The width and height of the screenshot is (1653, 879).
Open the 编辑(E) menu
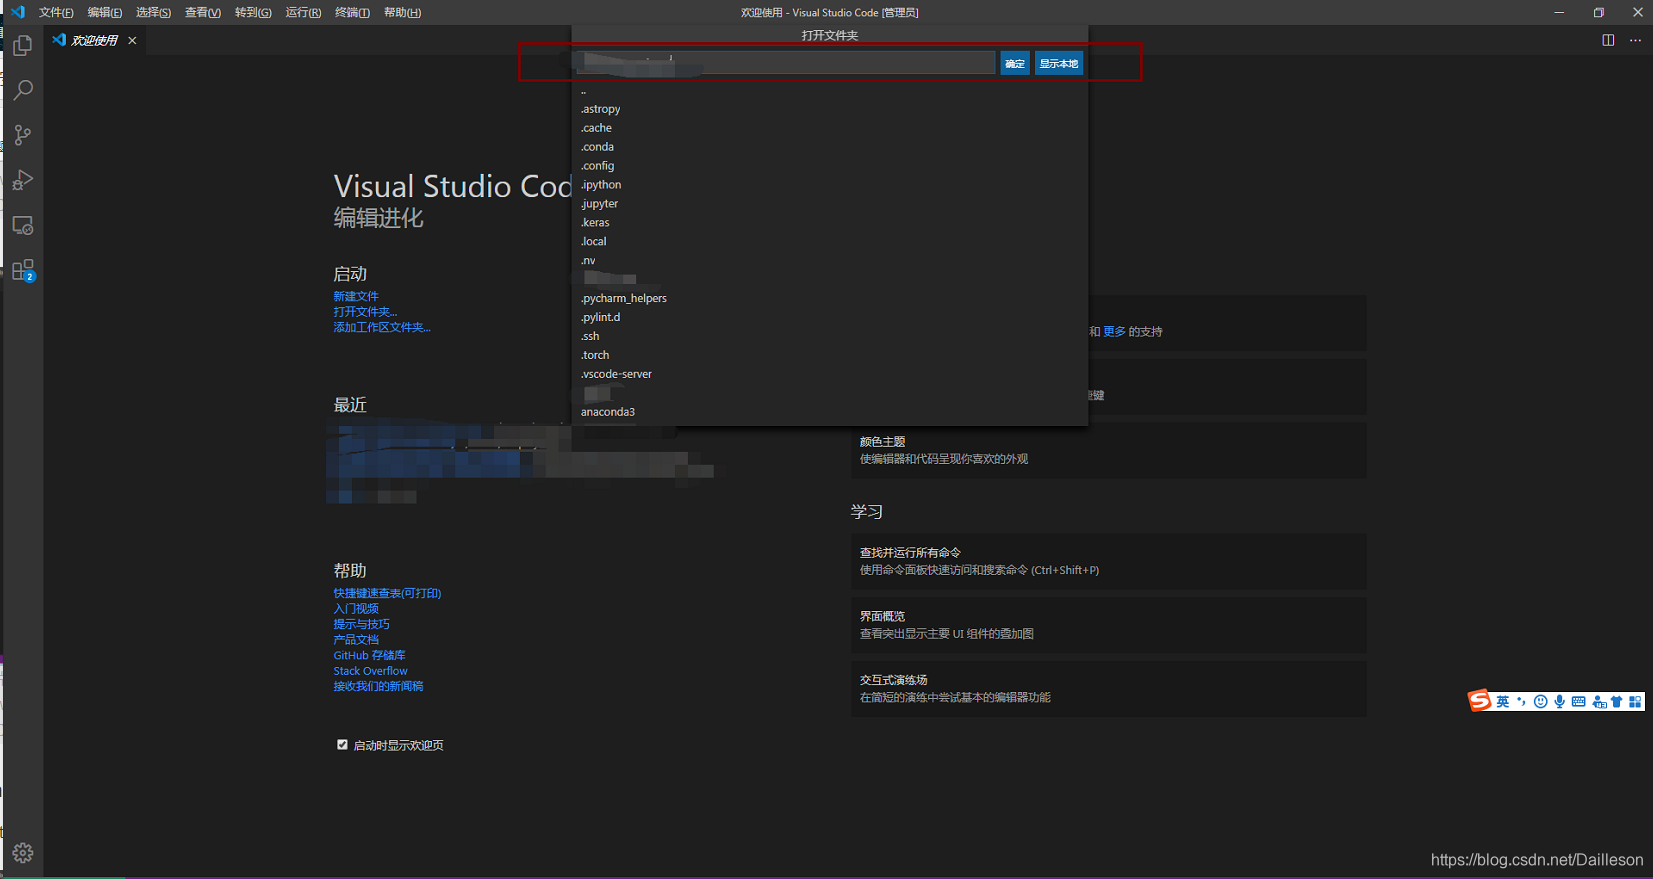(104, 12)
